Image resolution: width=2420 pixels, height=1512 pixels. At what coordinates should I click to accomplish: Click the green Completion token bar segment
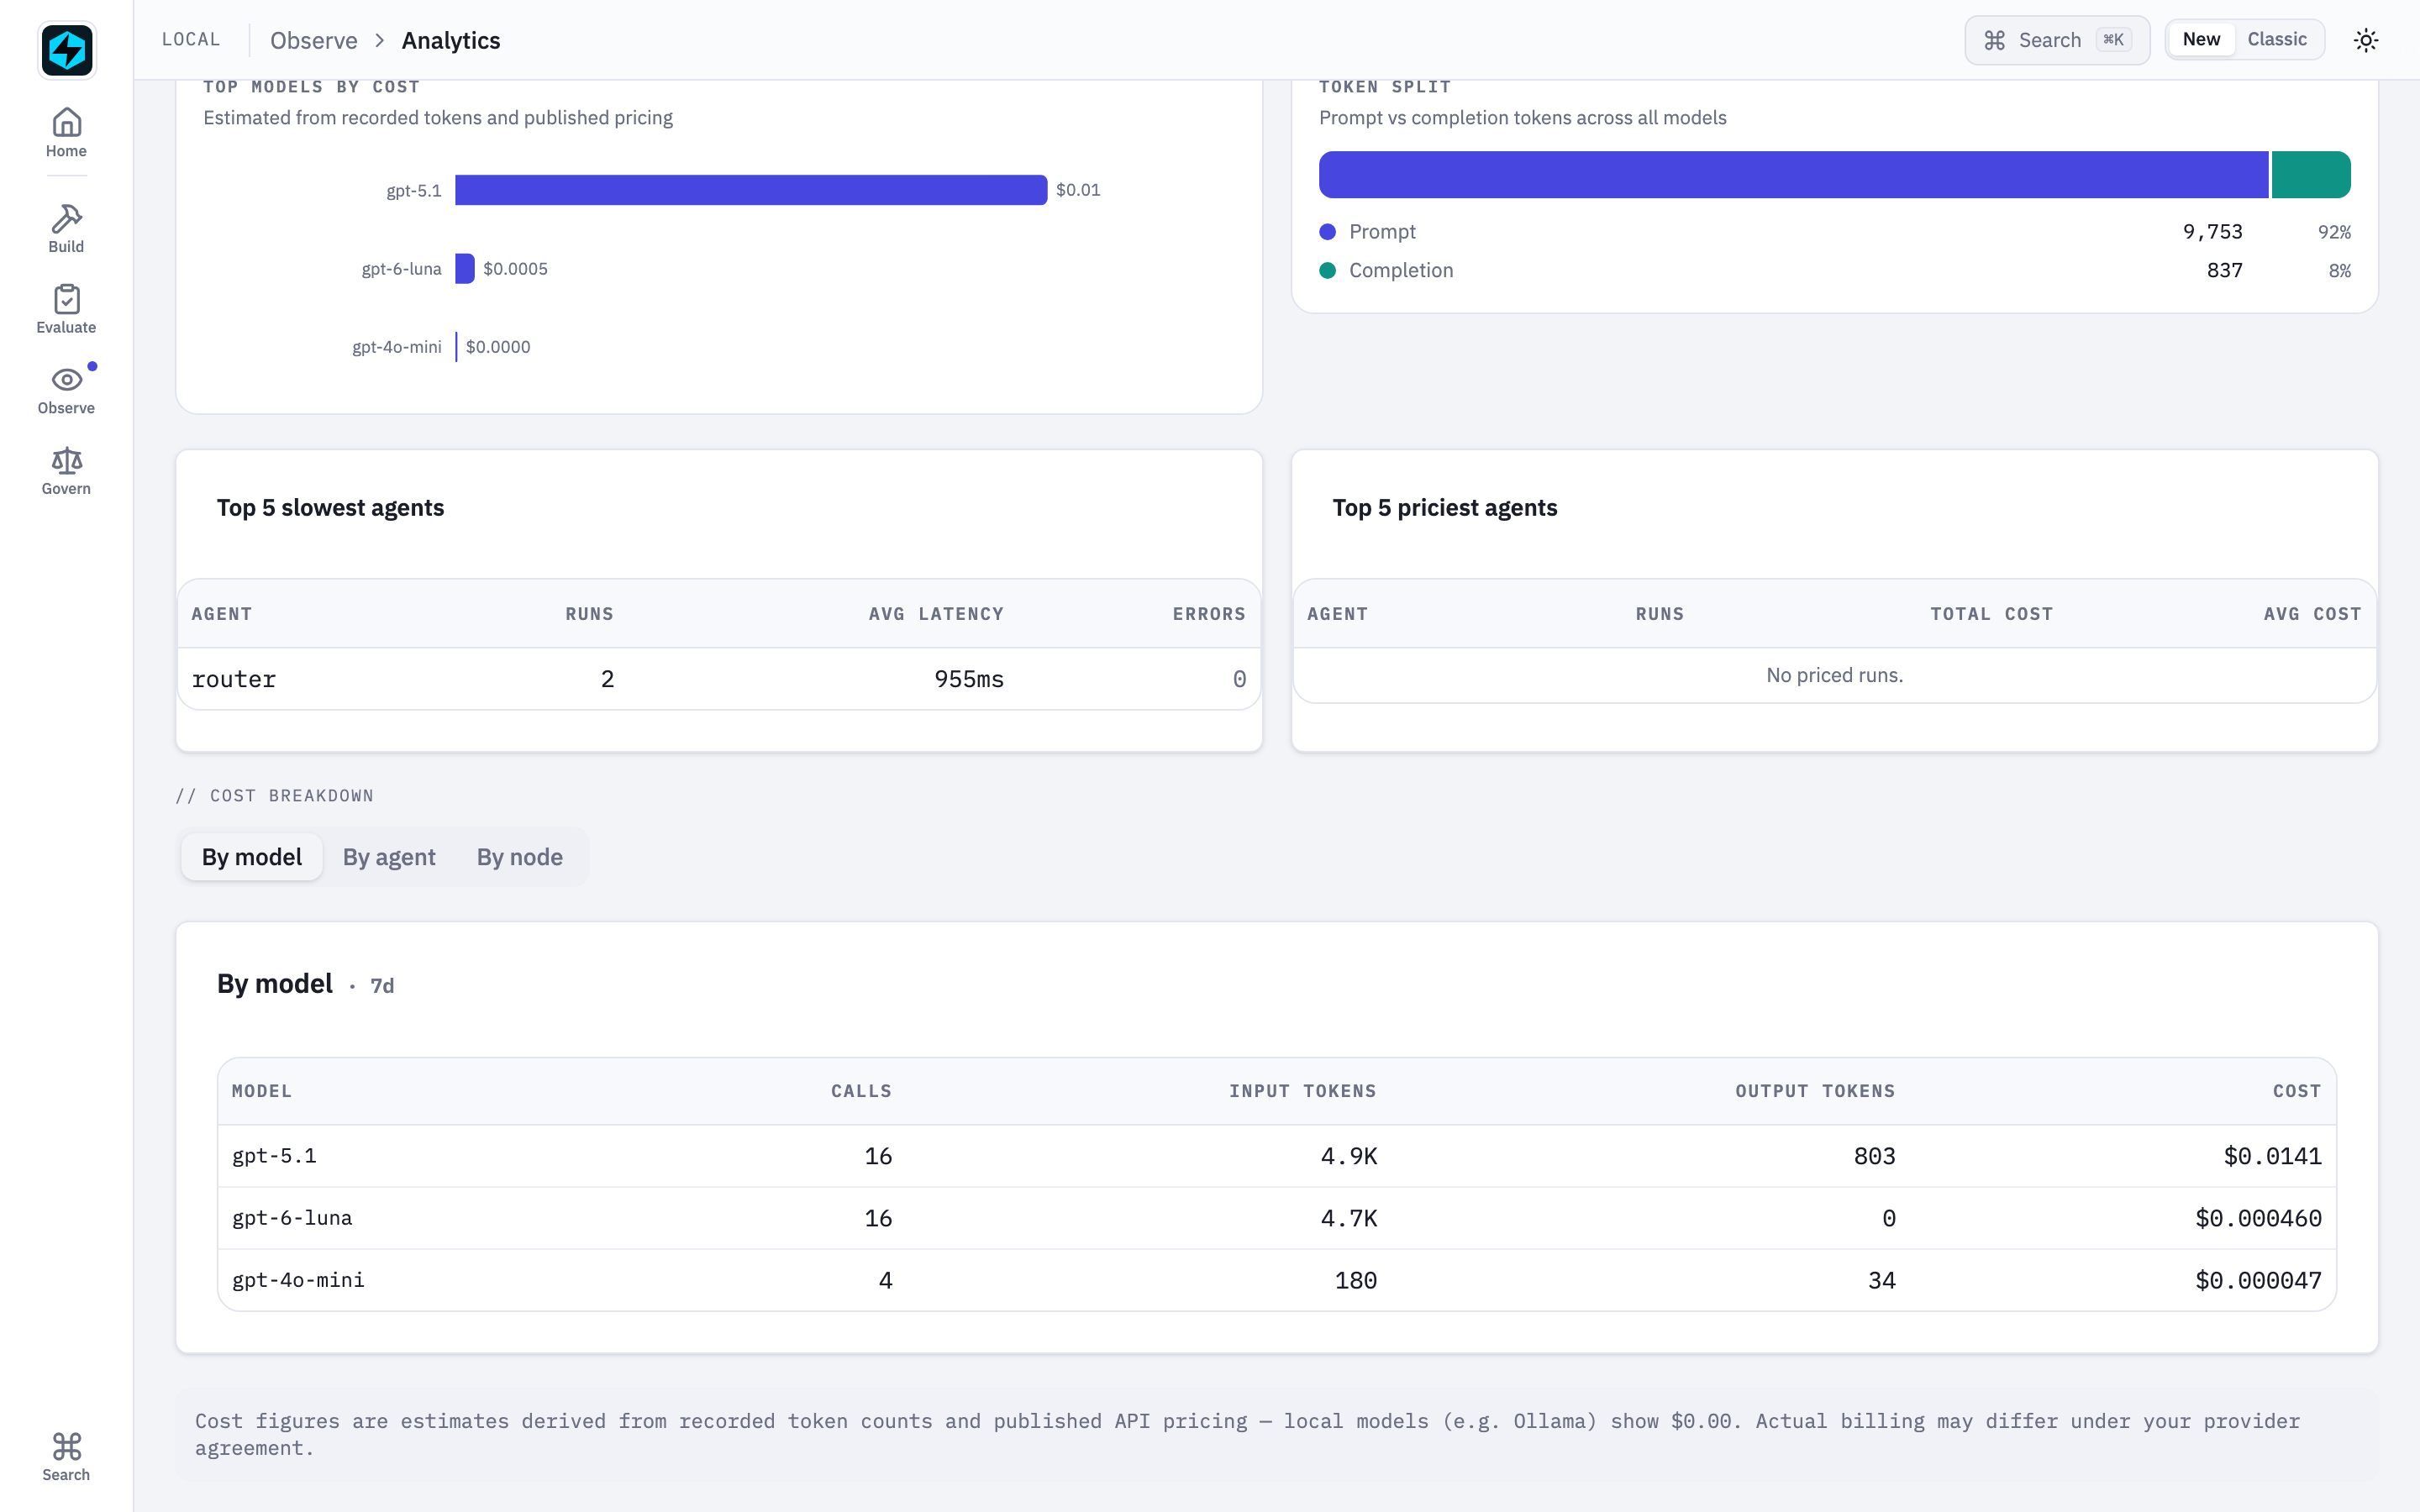click(2311, 174)
